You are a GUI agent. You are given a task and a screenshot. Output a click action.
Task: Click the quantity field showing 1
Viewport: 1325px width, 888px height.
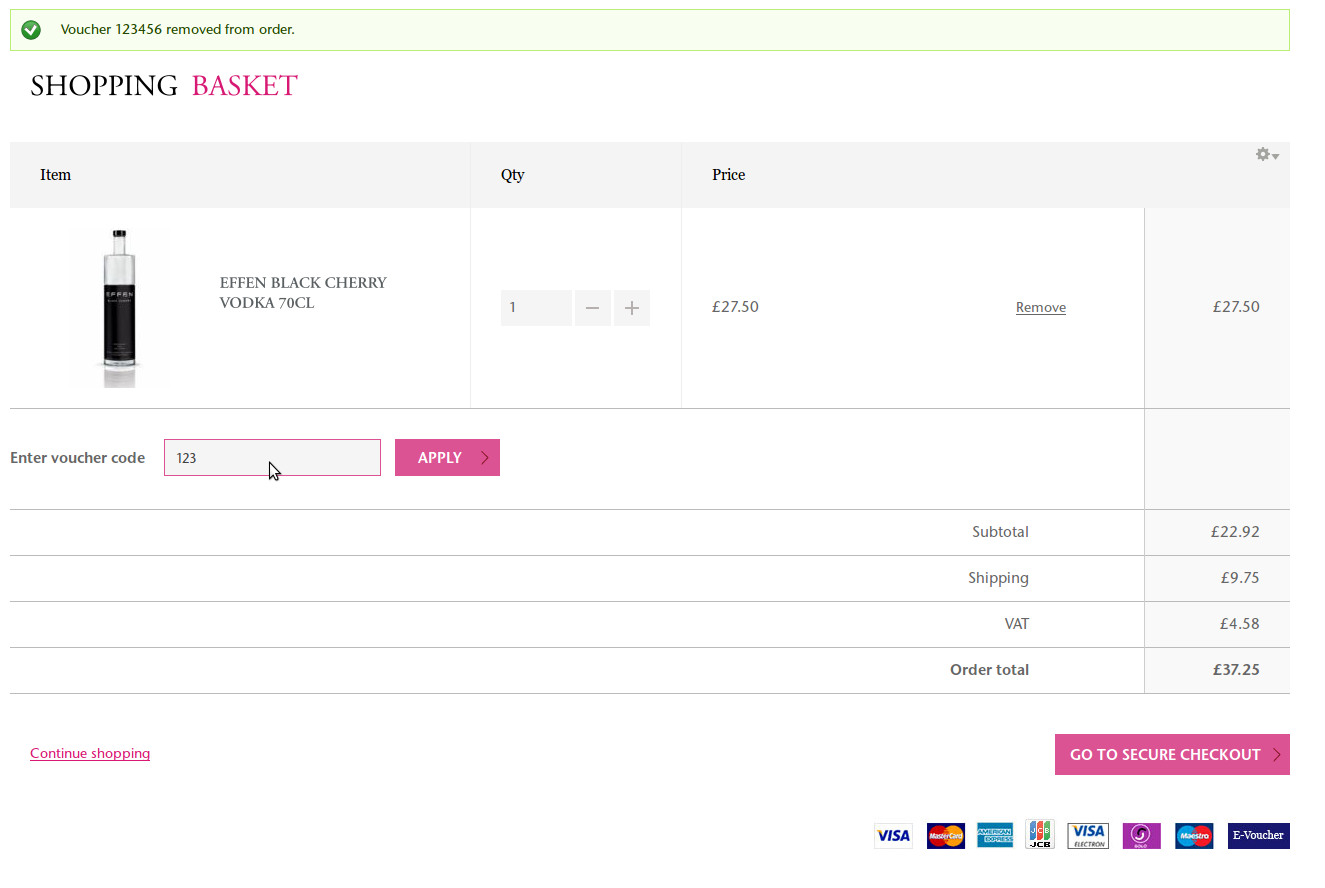tap(536, 308)
